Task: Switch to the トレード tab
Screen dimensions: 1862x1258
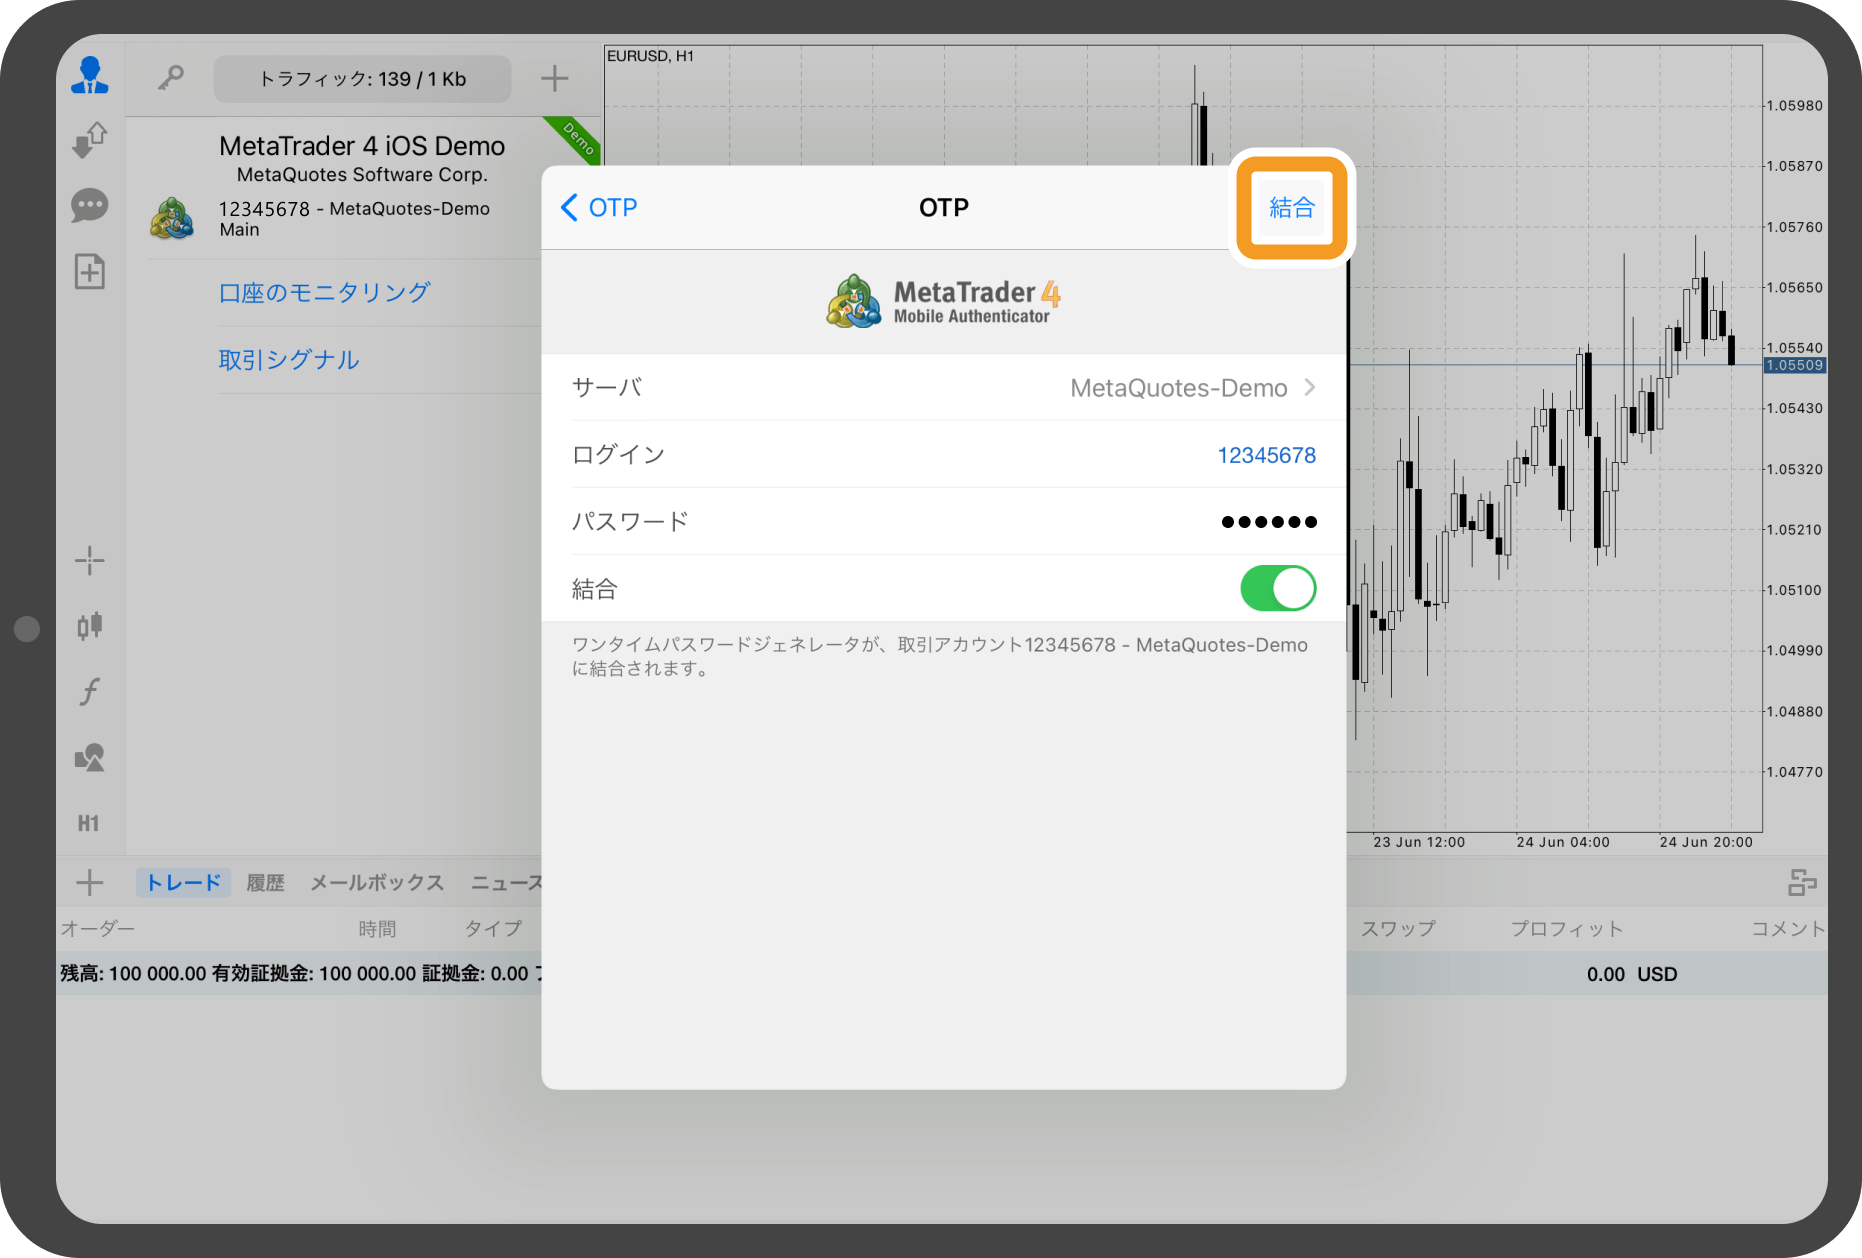Action: click(184, 882)
